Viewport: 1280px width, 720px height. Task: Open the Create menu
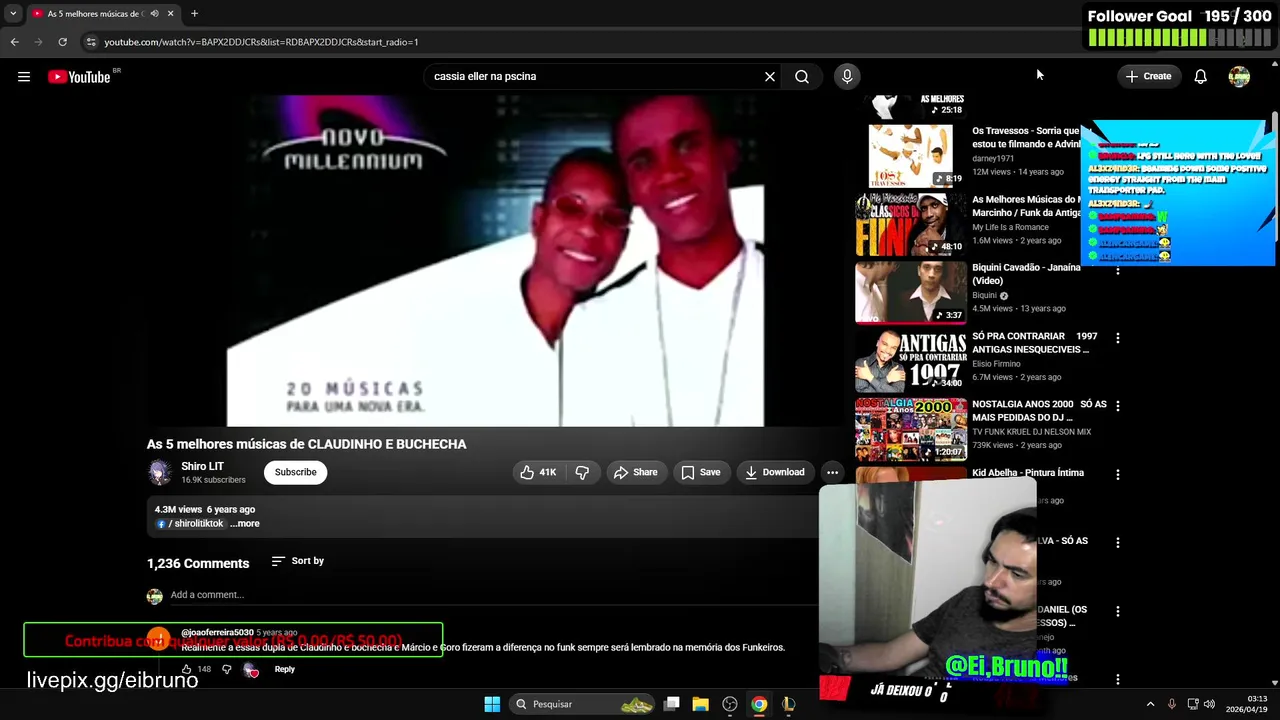[x=1148, y=76]
